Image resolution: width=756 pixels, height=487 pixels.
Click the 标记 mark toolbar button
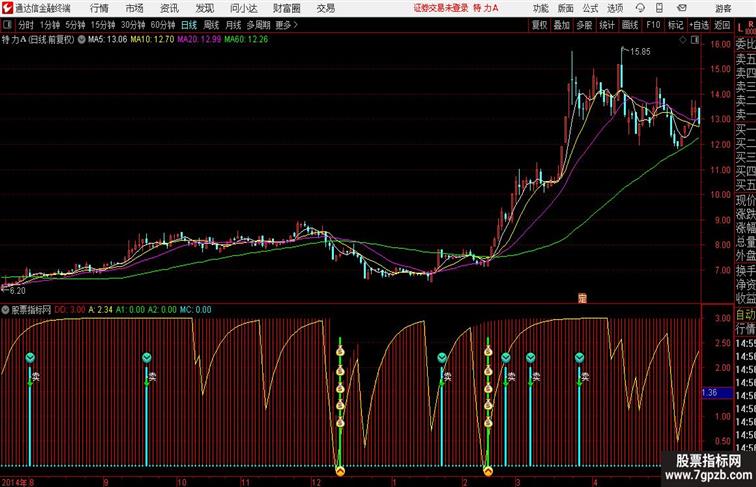click(675, 25)
